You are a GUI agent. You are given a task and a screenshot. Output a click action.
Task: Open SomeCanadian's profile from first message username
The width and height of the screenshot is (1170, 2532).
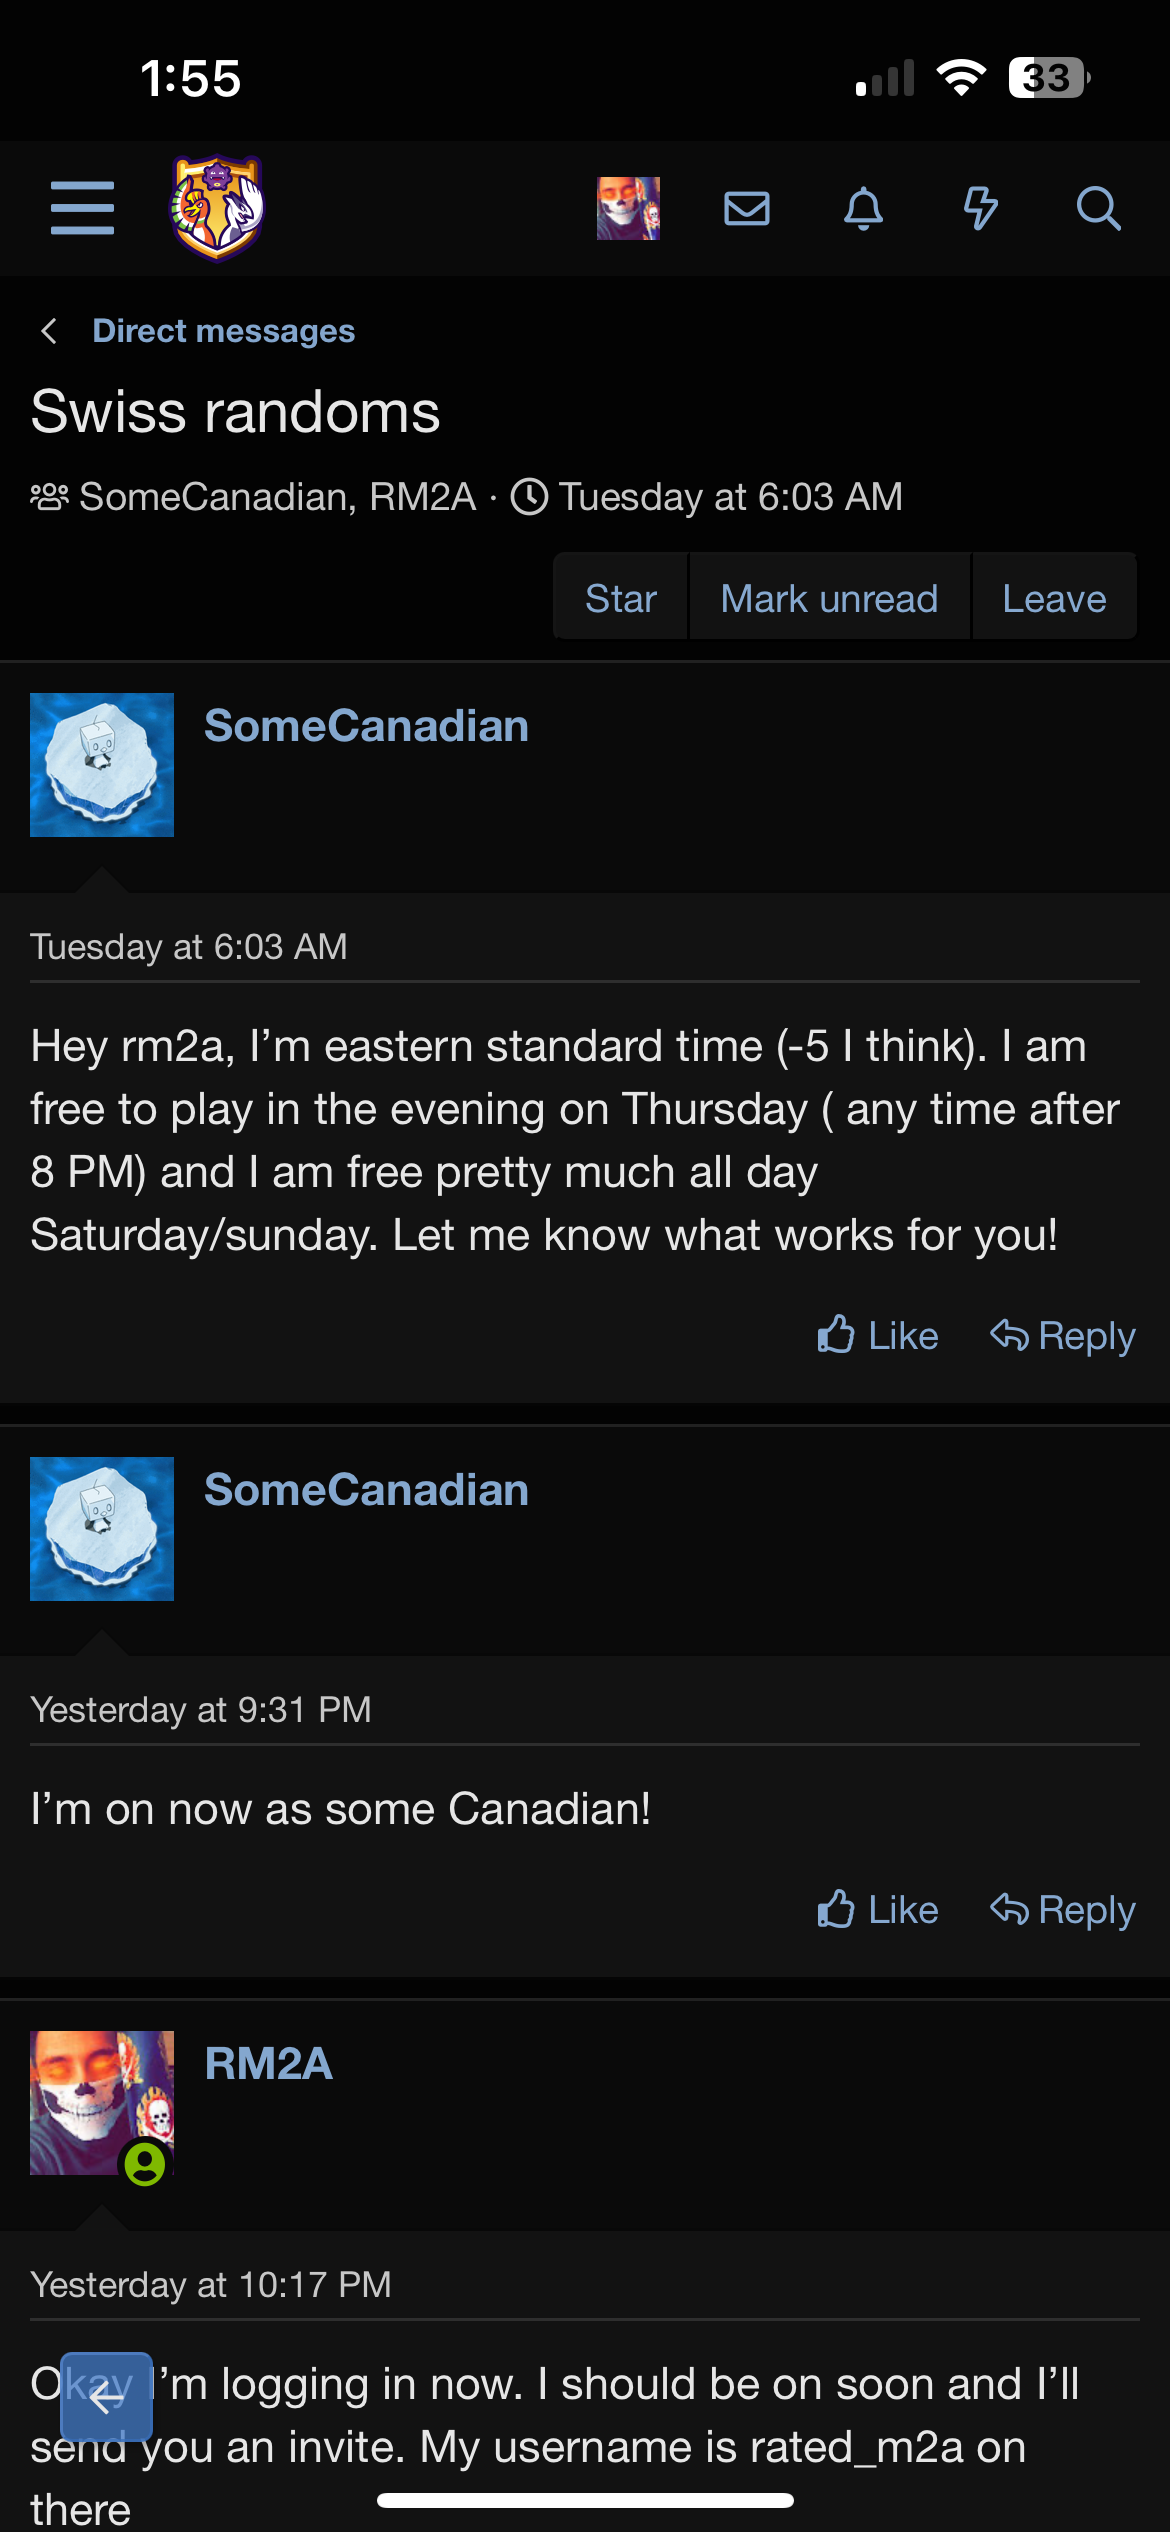(x=366, y=726)
